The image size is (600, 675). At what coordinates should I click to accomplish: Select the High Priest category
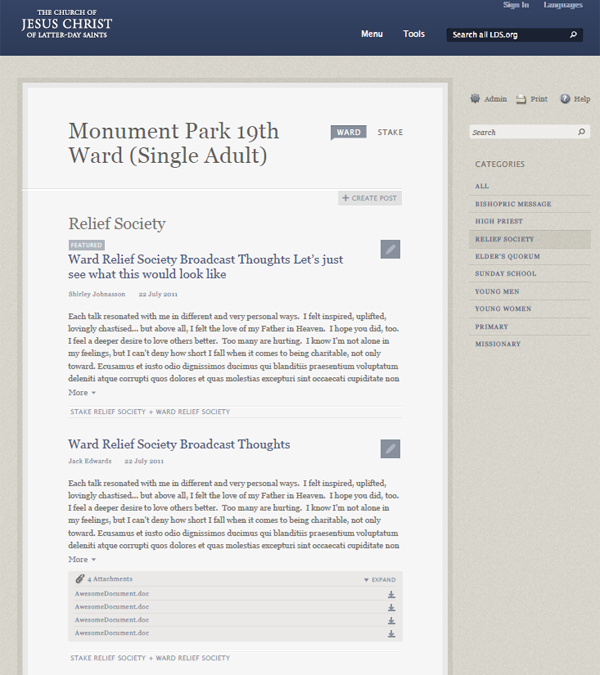coord(530,221)
